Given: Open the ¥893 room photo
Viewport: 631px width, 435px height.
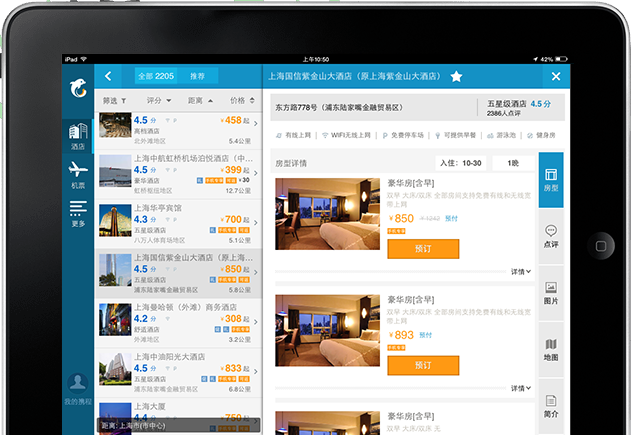Looking at the screenshot, I should [x=327, y=330].
